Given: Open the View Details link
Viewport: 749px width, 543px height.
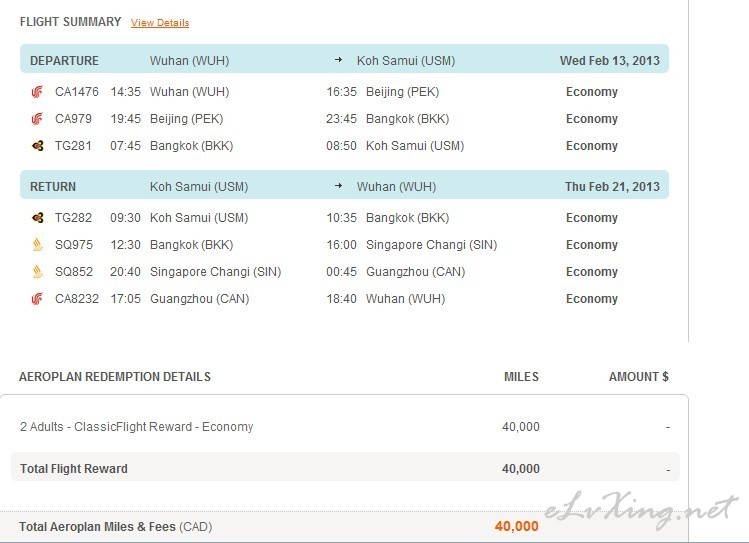Looking at the screenshot, I should (x=160, y=22).
